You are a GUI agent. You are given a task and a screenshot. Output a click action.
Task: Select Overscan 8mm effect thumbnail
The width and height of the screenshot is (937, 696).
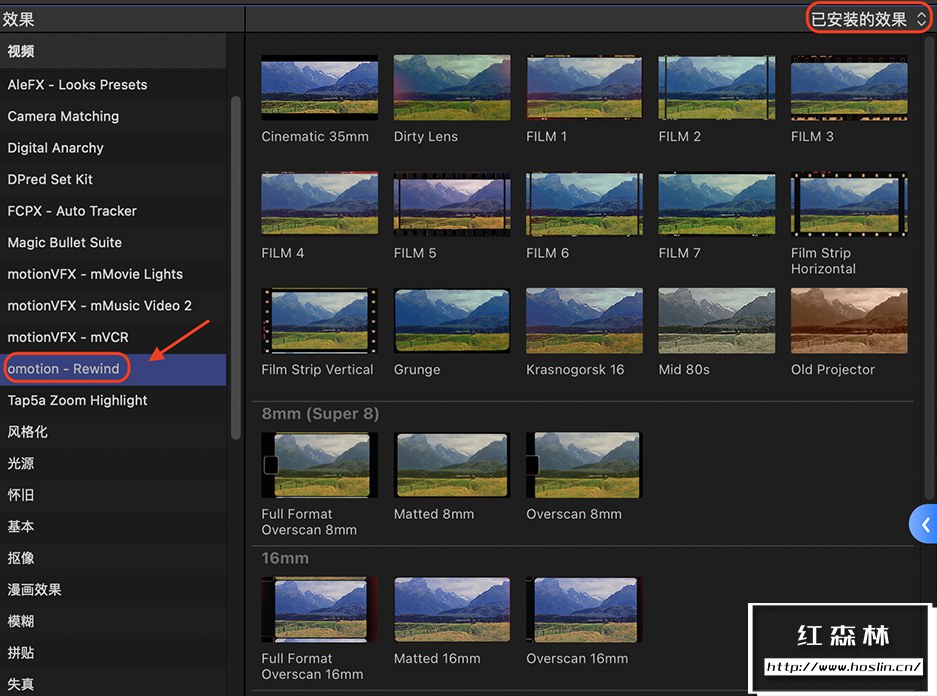583,465
